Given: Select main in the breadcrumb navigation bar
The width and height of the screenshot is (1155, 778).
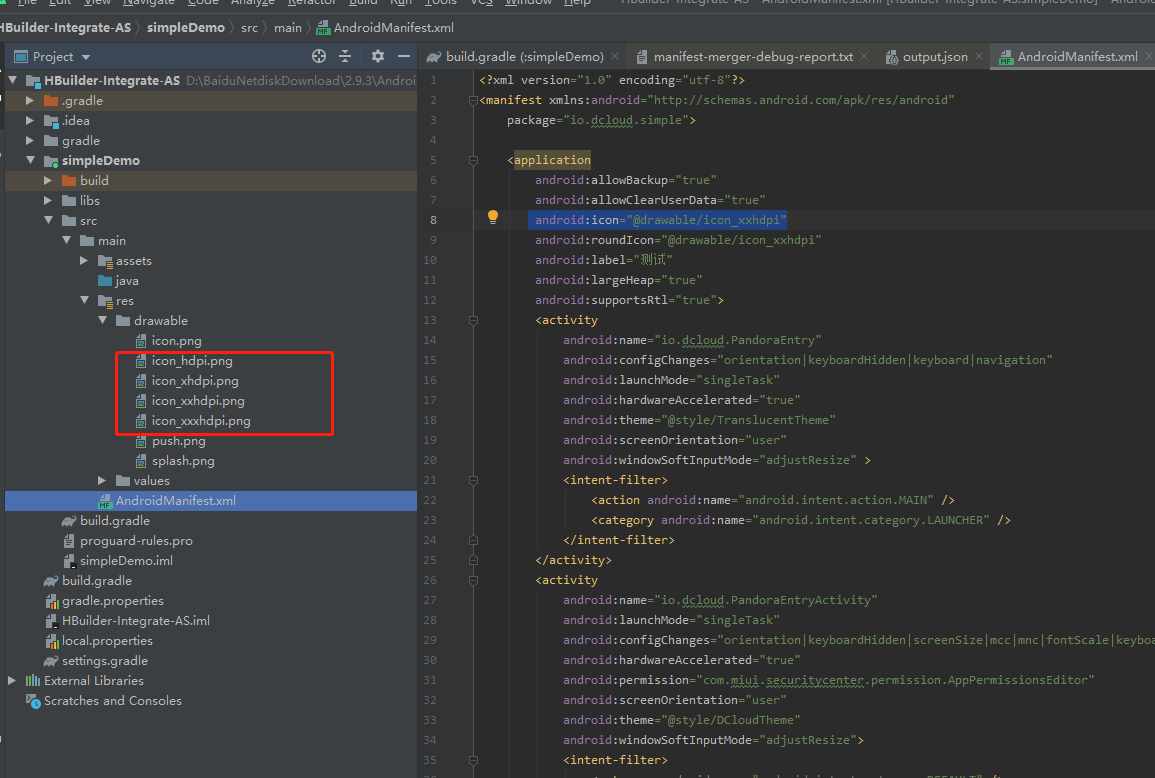Looking at the screenshot, I should (287, 28).
